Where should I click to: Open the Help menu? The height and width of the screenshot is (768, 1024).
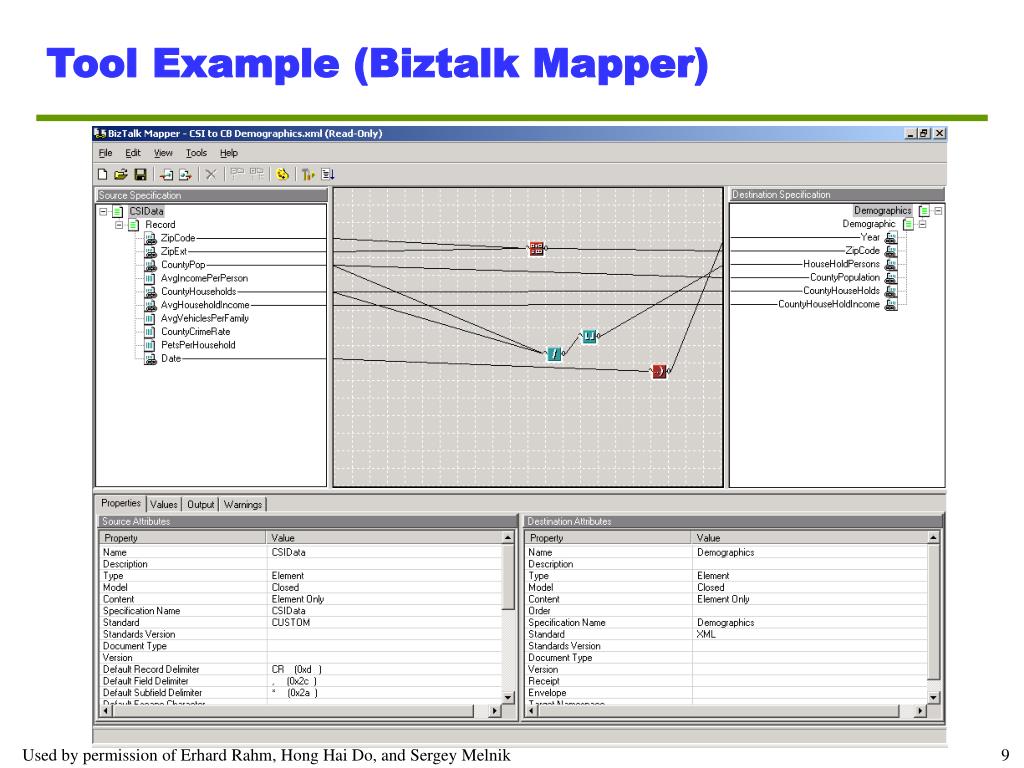[229, 153]
